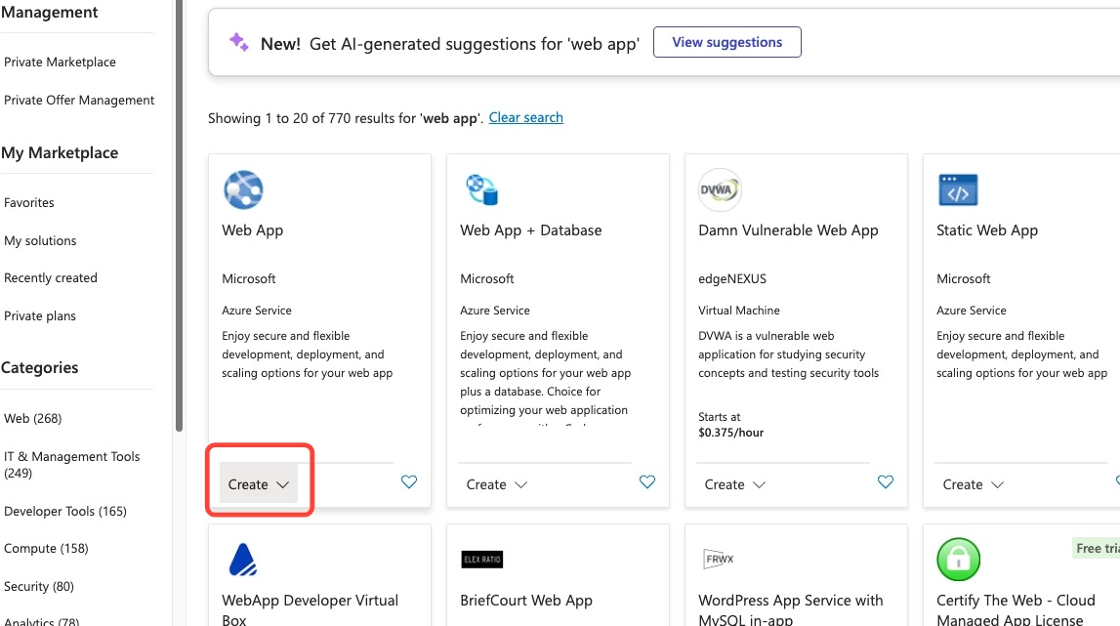1120x626 pixels.
Task: Open the Damn Vulnerable Web App title
Action: coord(788,230)
